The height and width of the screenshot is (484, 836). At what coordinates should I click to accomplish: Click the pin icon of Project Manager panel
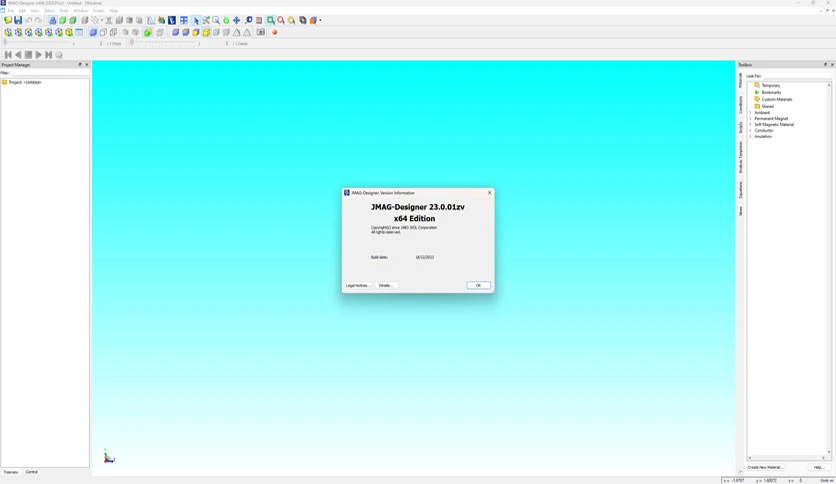80,64
